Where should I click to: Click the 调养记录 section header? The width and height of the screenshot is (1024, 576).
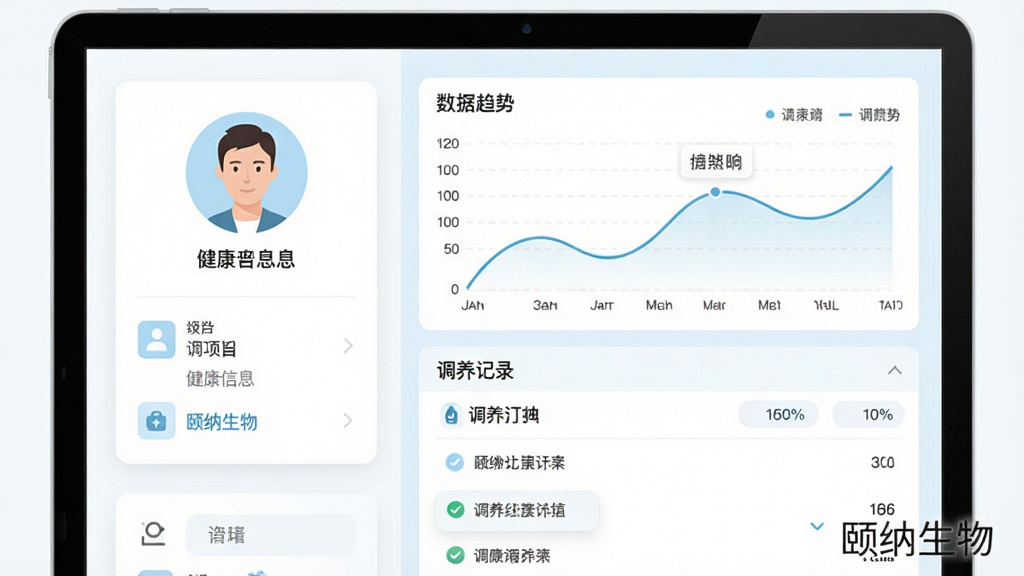[x=475, y=371]
